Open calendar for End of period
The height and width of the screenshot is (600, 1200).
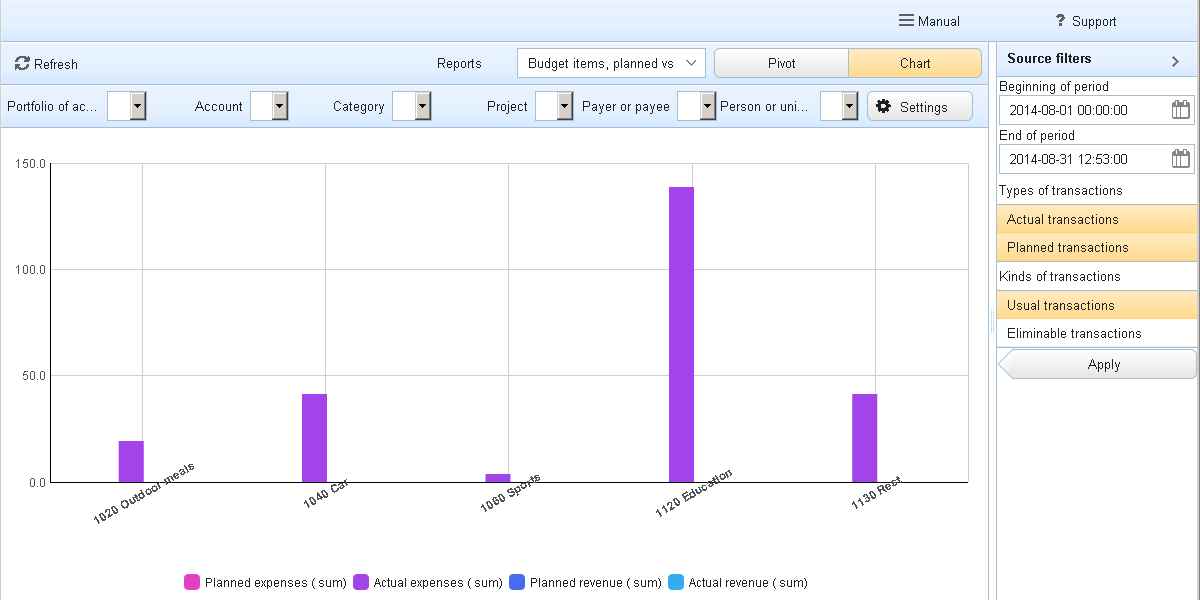(1181, 159)
